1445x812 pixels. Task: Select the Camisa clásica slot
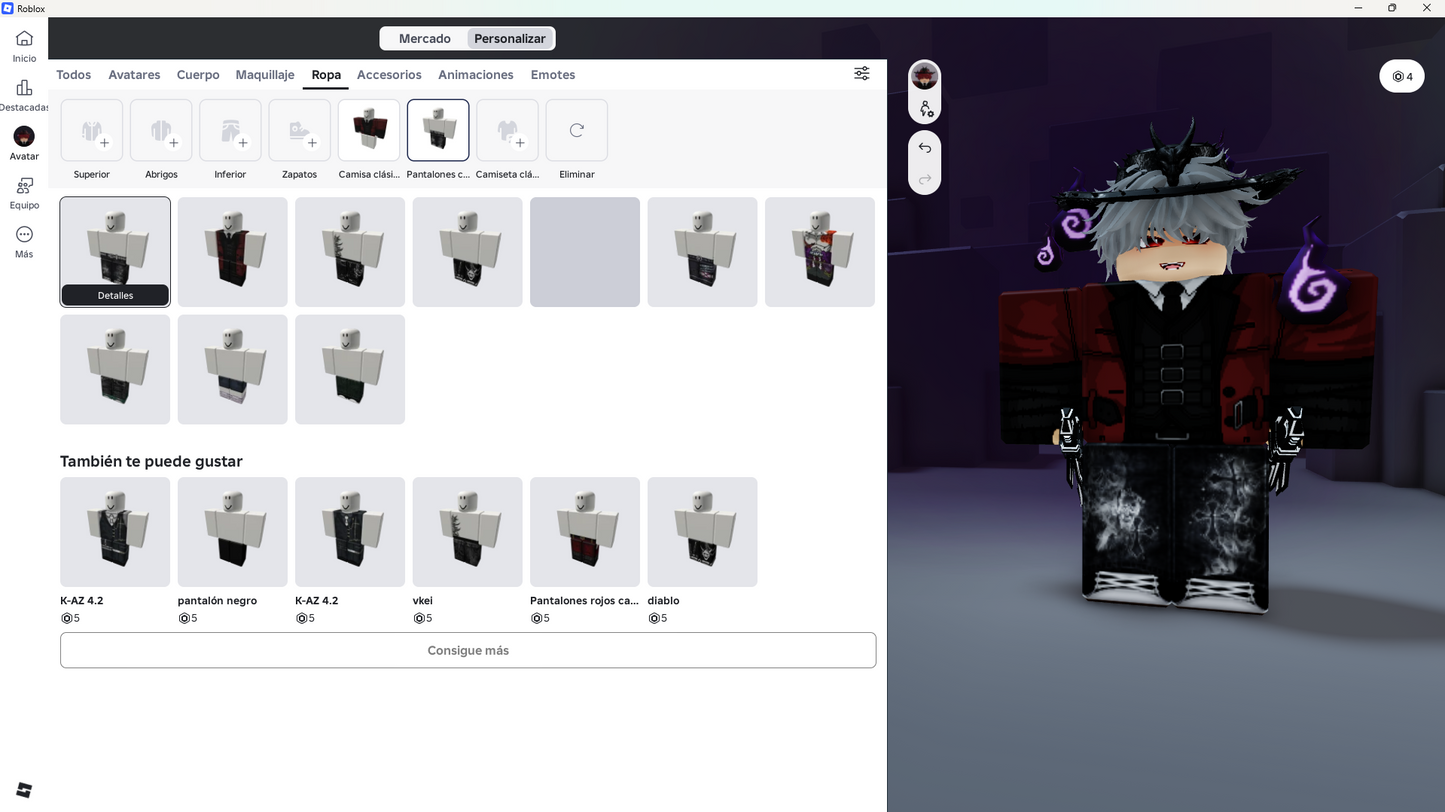tap(369, 130)
